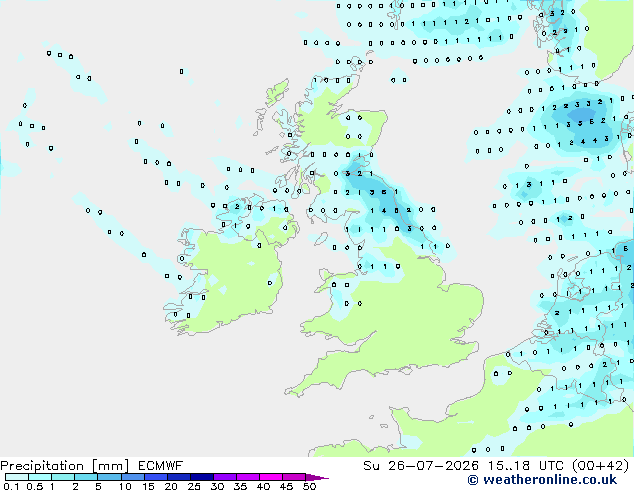634x490 pixels.
Task: Click the 30–35 mm purple legend swatch
Action: [x=225, y=477]
